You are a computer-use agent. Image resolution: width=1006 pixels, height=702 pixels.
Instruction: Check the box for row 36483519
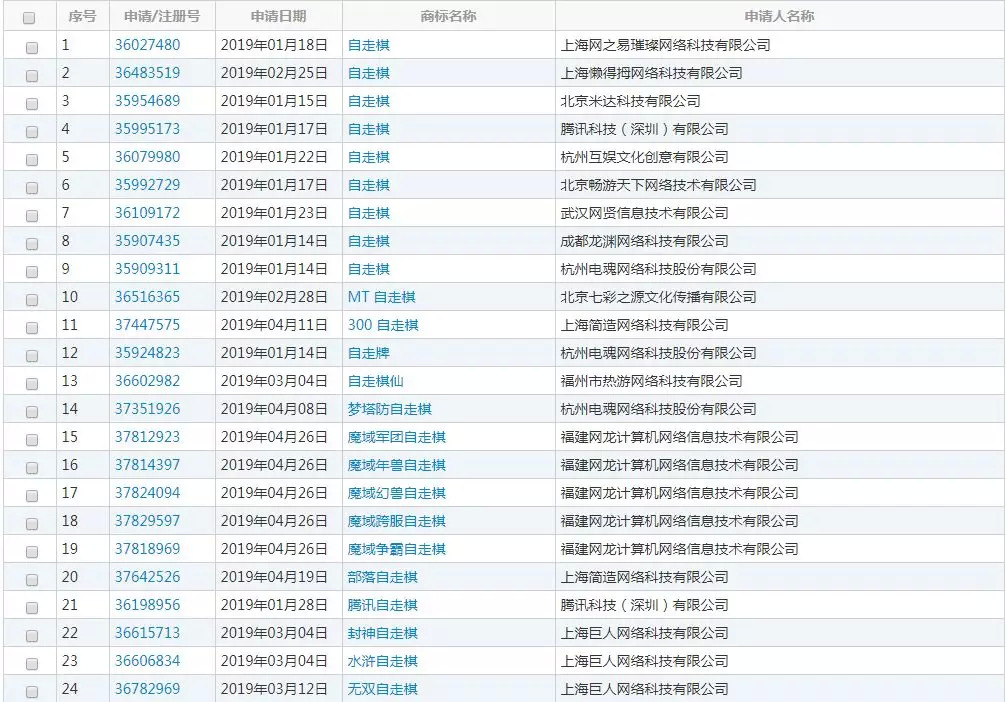tap(31, 76)
